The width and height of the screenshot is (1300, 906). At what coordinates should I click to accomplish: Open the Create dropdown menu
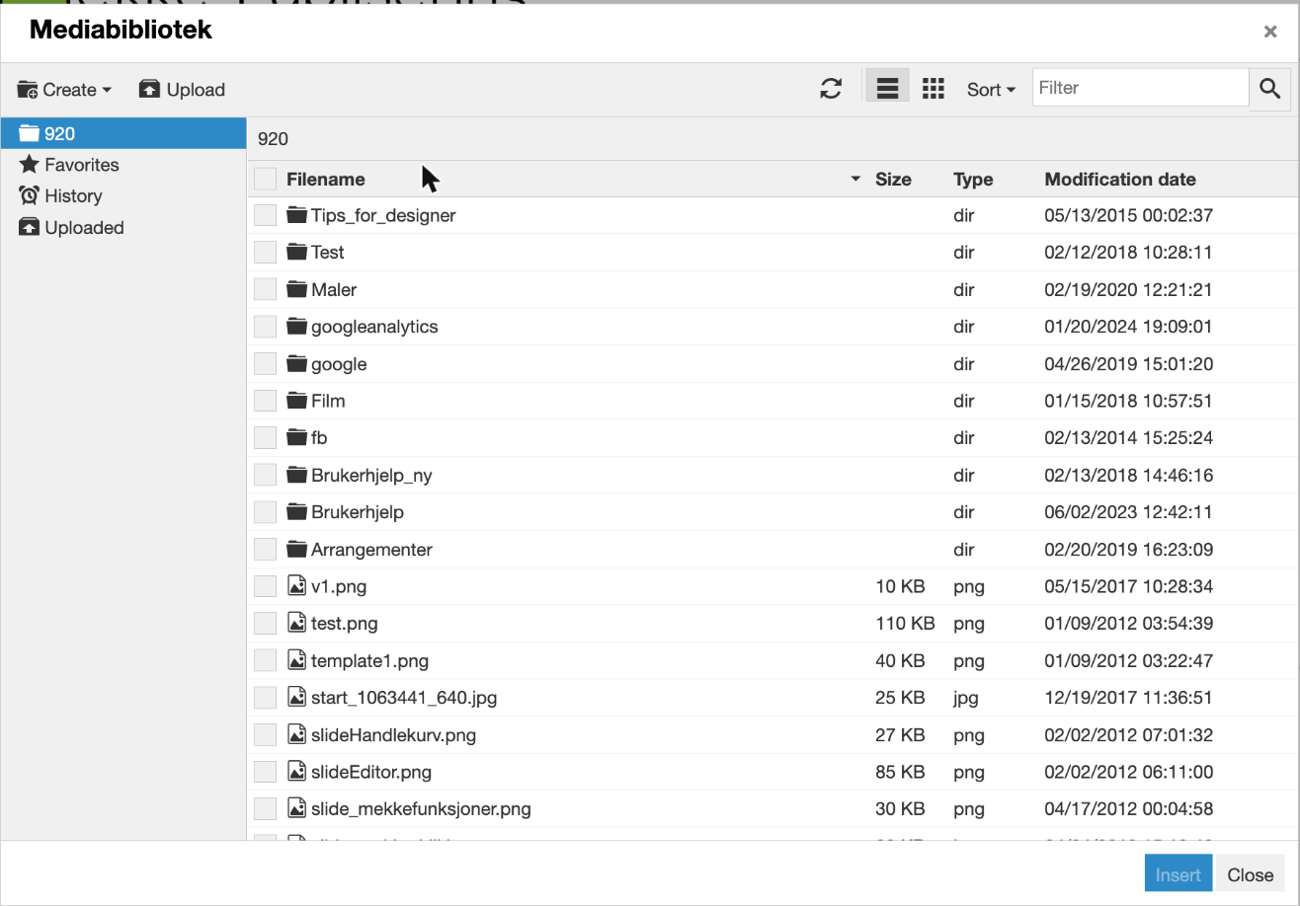pyautogui.click(x=65, y=89)
